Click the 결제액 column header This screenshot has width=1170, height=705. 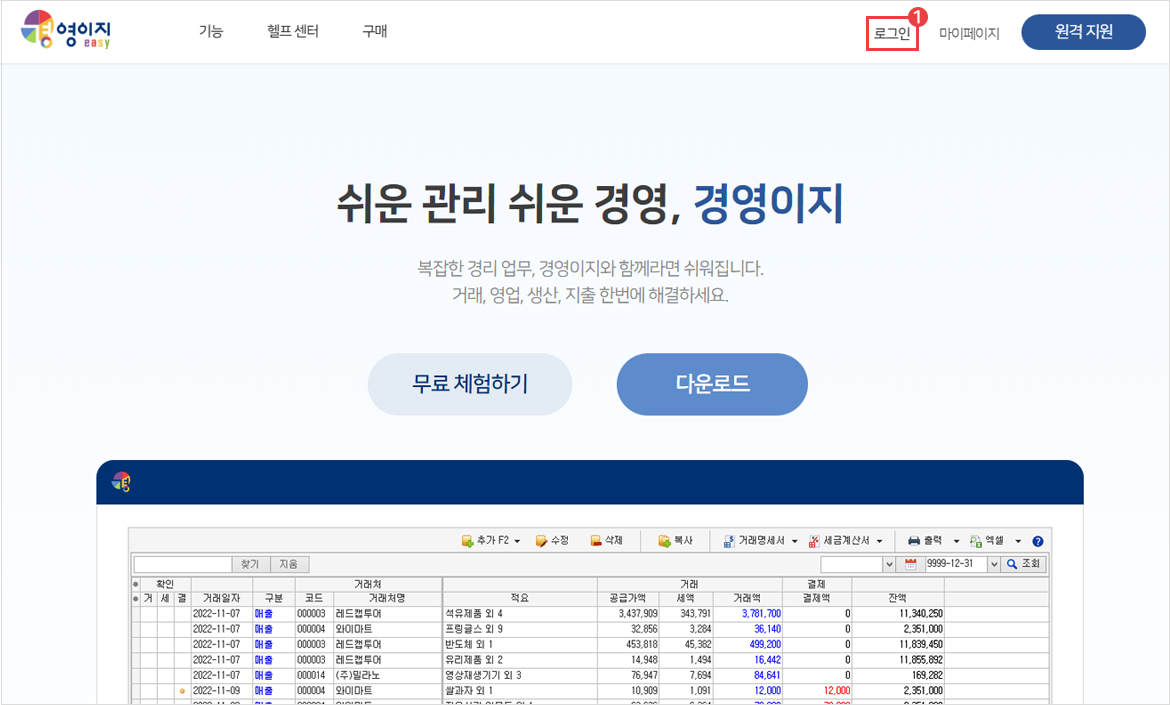(x=816, y=598)
